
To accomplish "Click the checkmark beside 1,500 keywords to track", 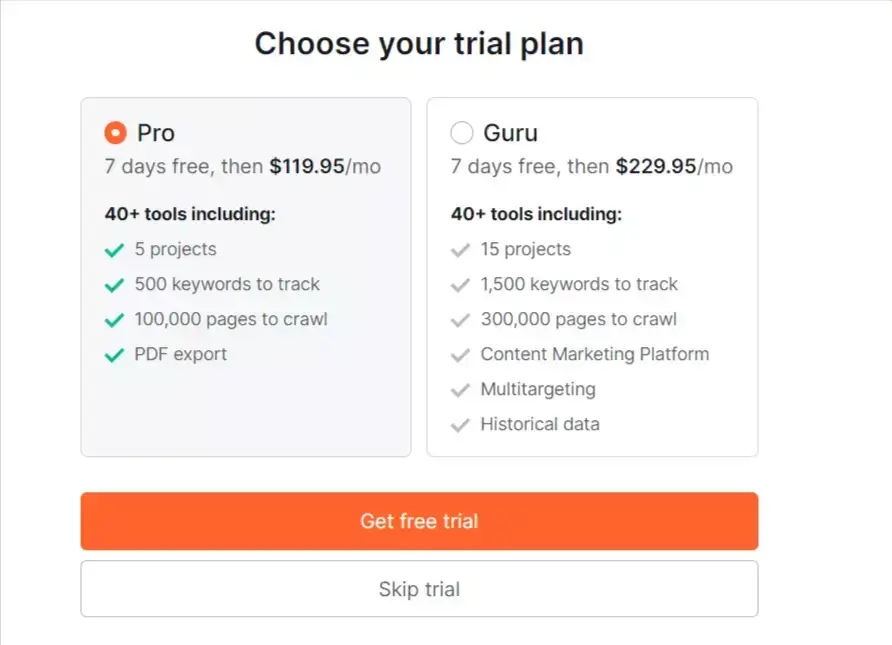I will 461,284.
